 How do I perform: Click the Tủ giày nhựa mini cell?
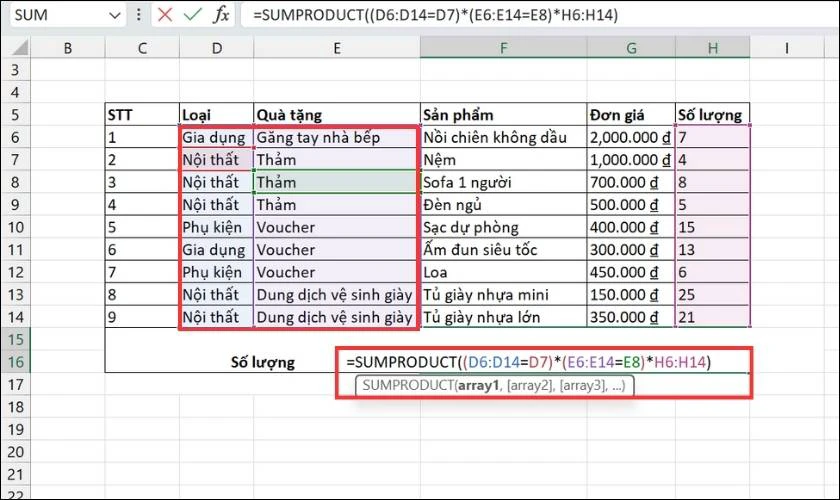504,295
